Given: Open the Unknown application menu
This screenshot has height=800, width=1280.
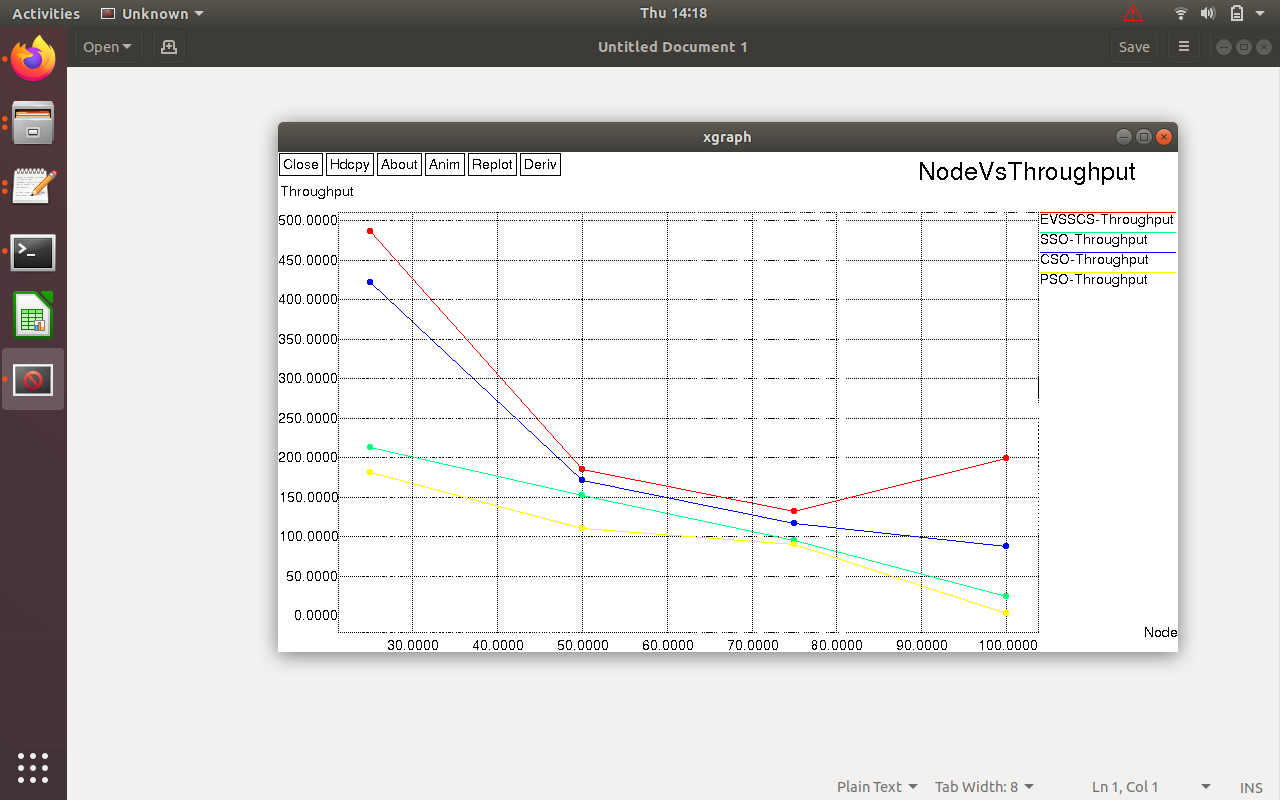Looking at the screenshot, I should [x=152, y=13].
